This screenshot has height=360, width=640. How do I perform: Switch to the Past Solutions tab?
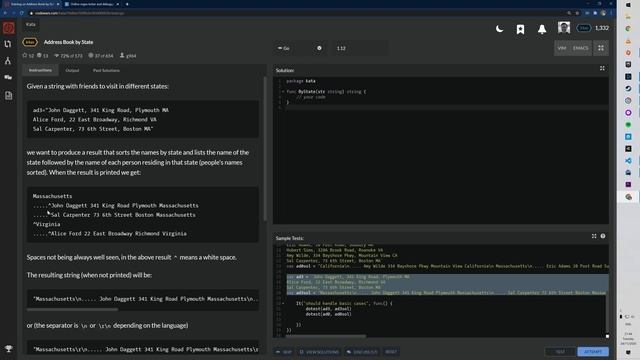106,70
